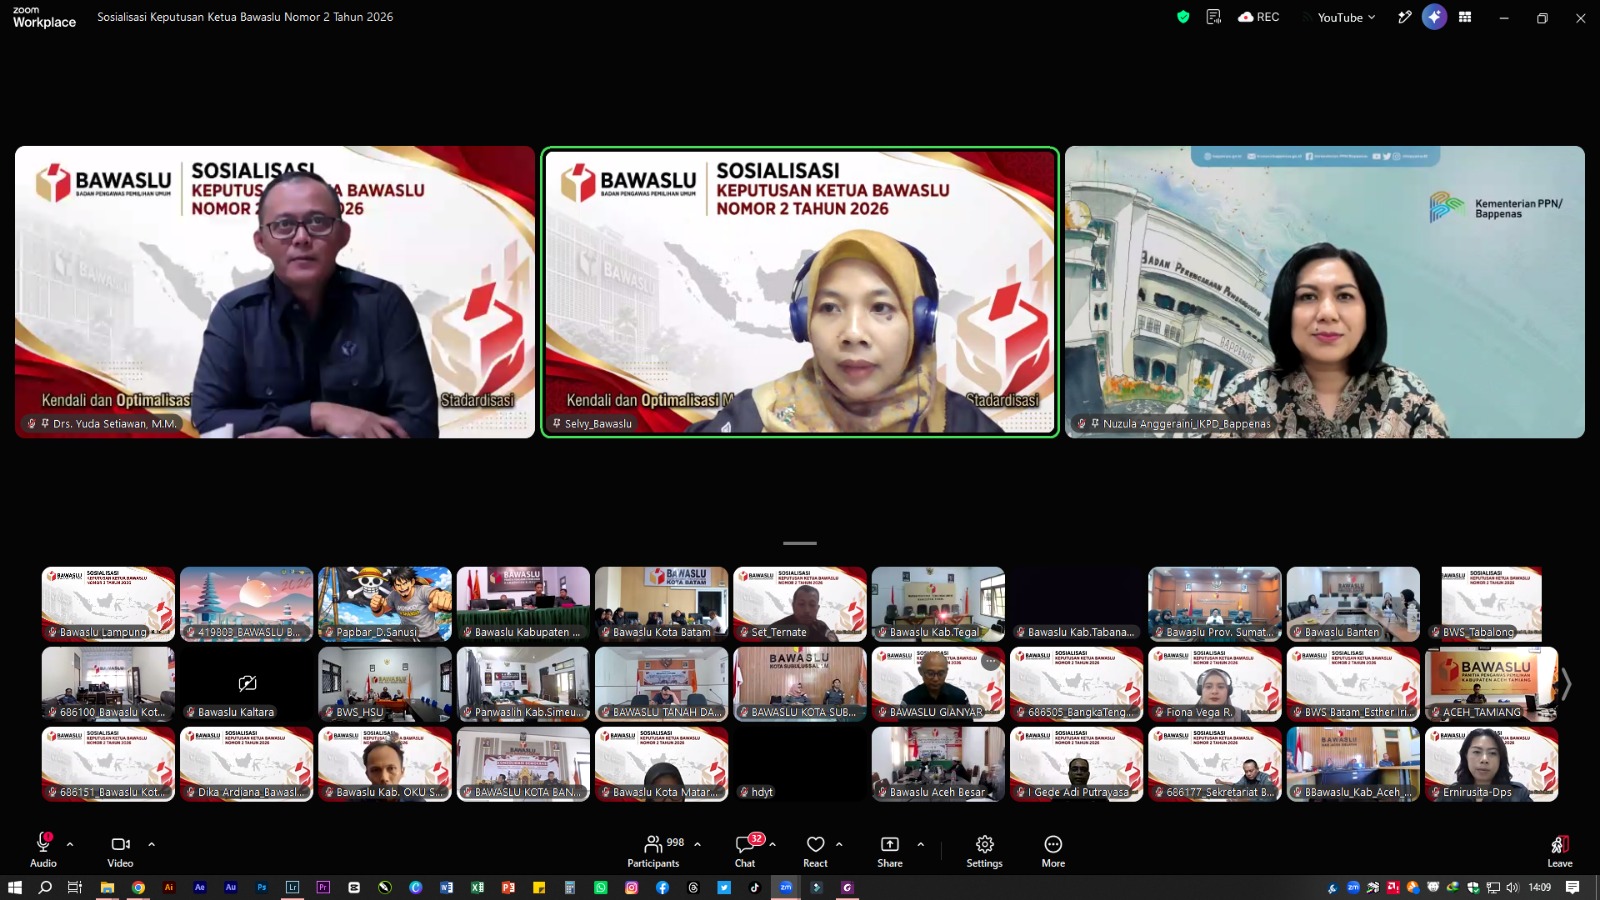1600x900 pixels.
Task: Select the Bawaslu Kaltara thumbnail
Action: tap(247, 684)
